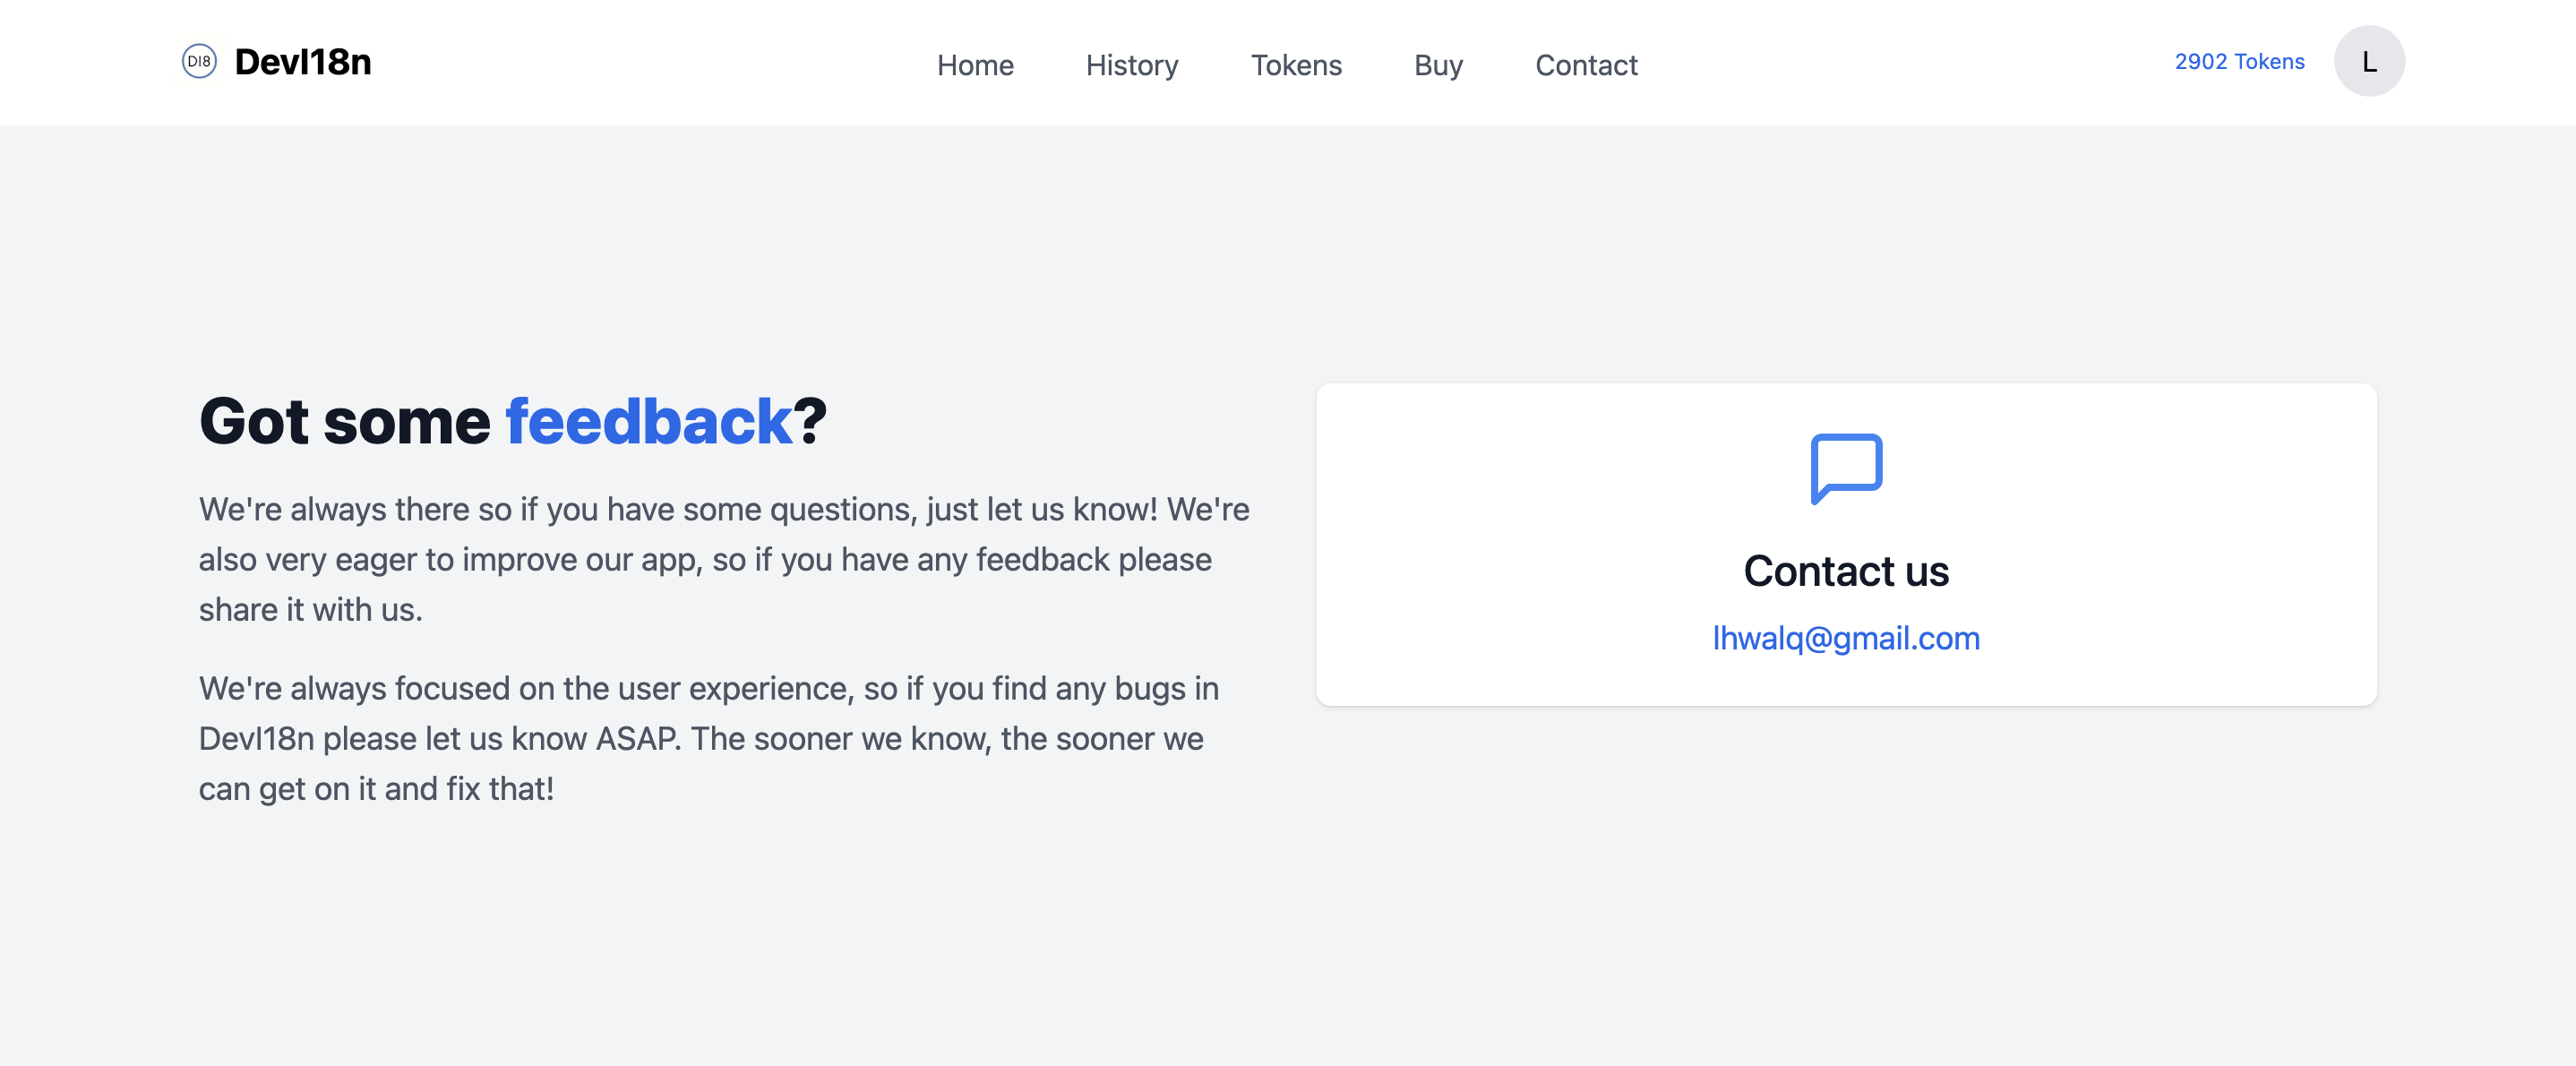The width and height of the screenshot is (2576, 1066).
Task: Click the round DI8 logo icon
Action: point(199,61)
